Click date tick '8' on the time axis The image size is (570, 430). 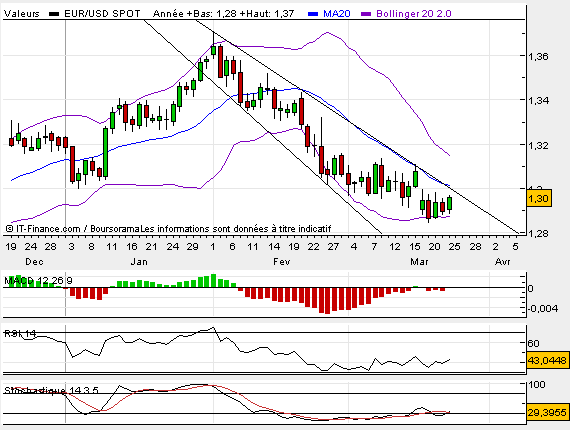[91, 247]
